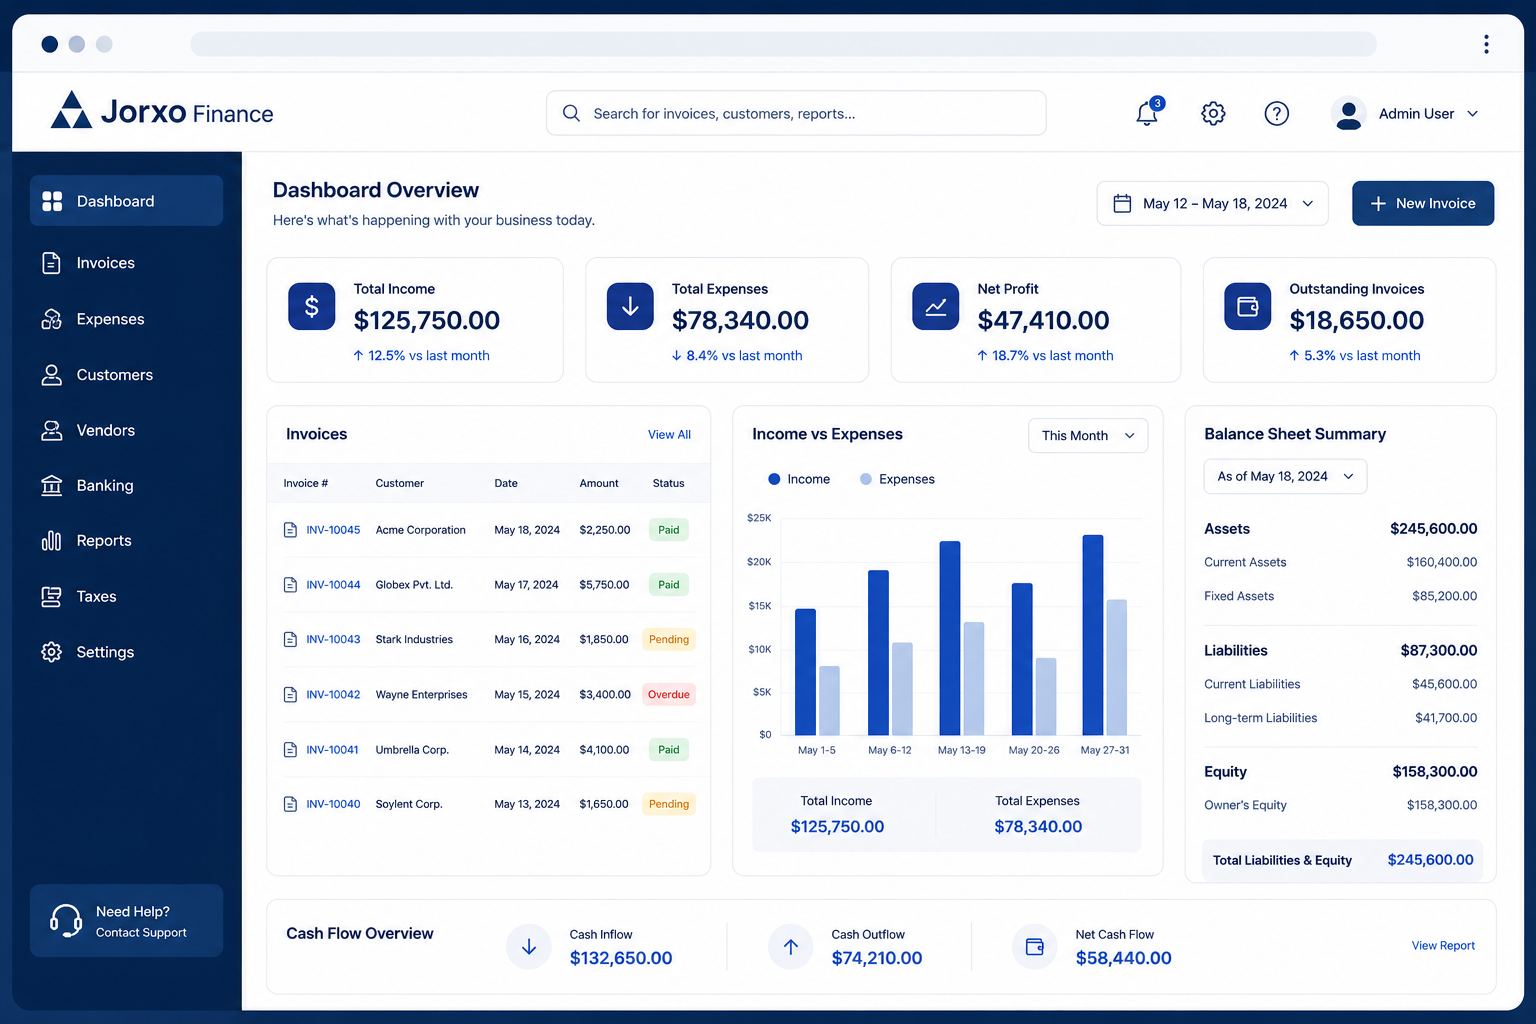The height and width of the screenshot is (1024, 1536).
Task: Click the New Invoice button
Action: pyautogui.click(x=1423, y=203)
